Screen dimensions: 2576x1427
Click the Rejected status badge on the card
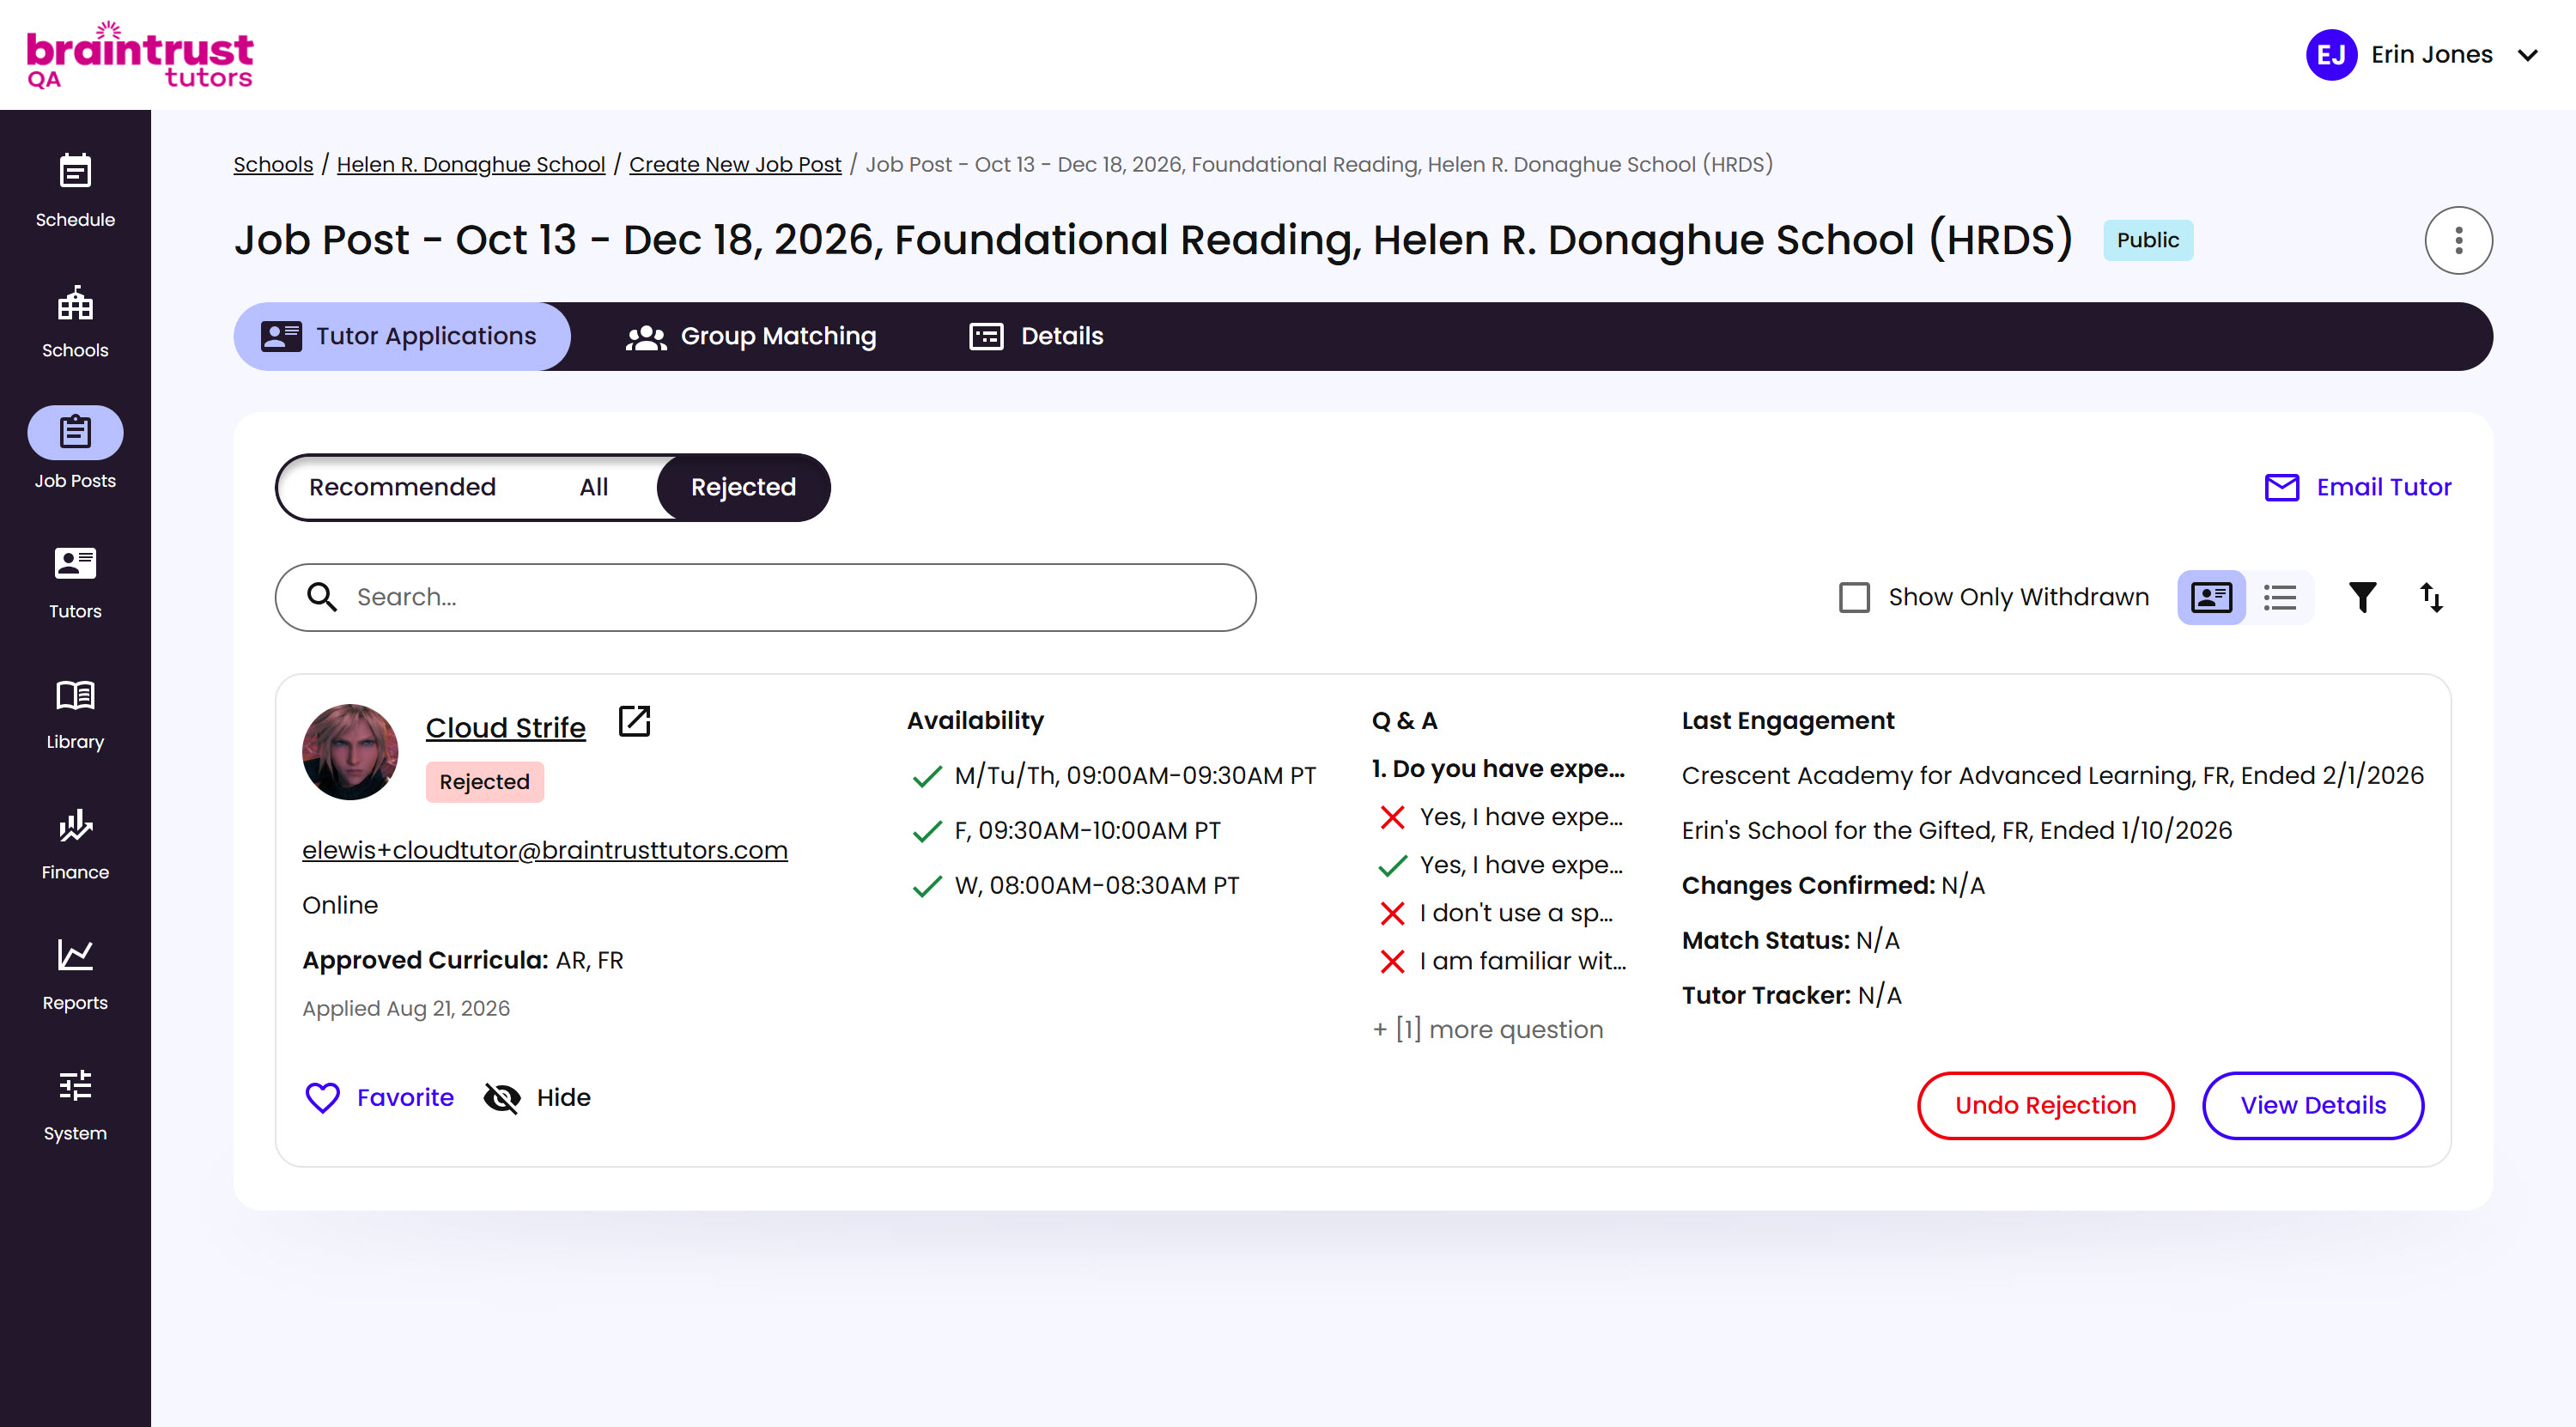pos(484,782)
